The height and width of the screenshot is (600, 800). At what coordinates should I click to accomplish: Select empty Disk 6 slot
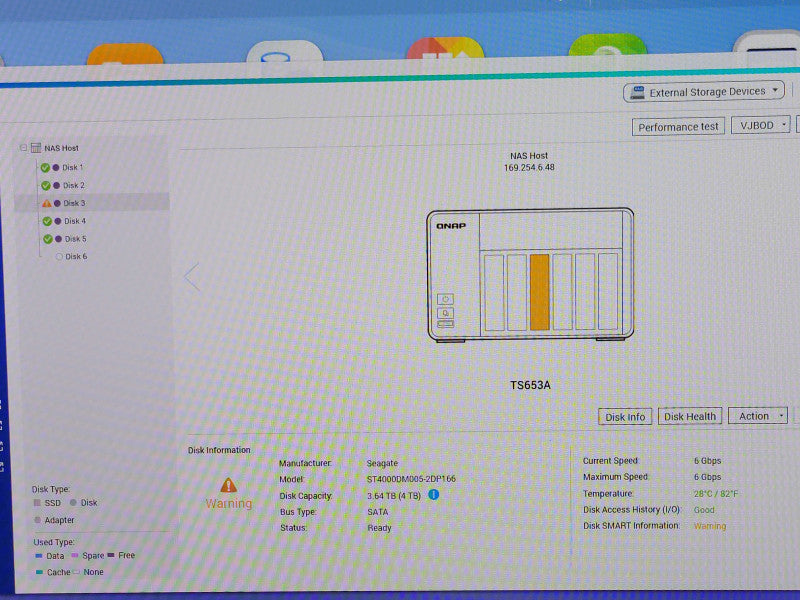click(x=76, y=257)
